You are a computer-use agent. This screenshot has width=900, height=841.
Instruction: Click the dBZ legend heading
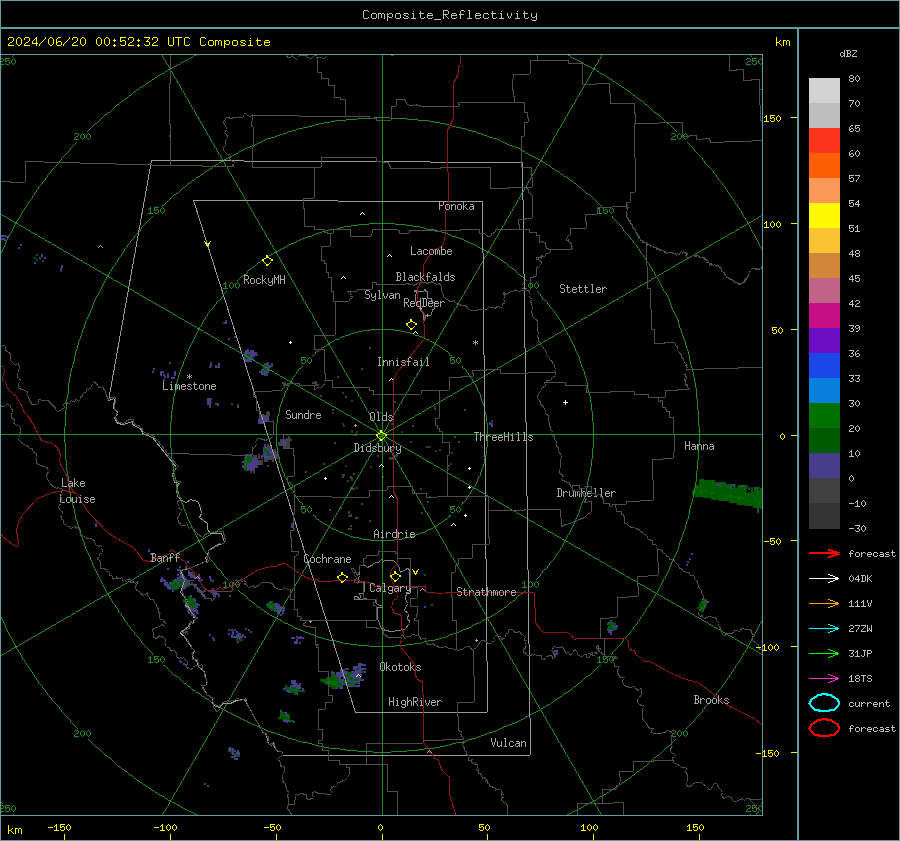[x=848, y=53]
